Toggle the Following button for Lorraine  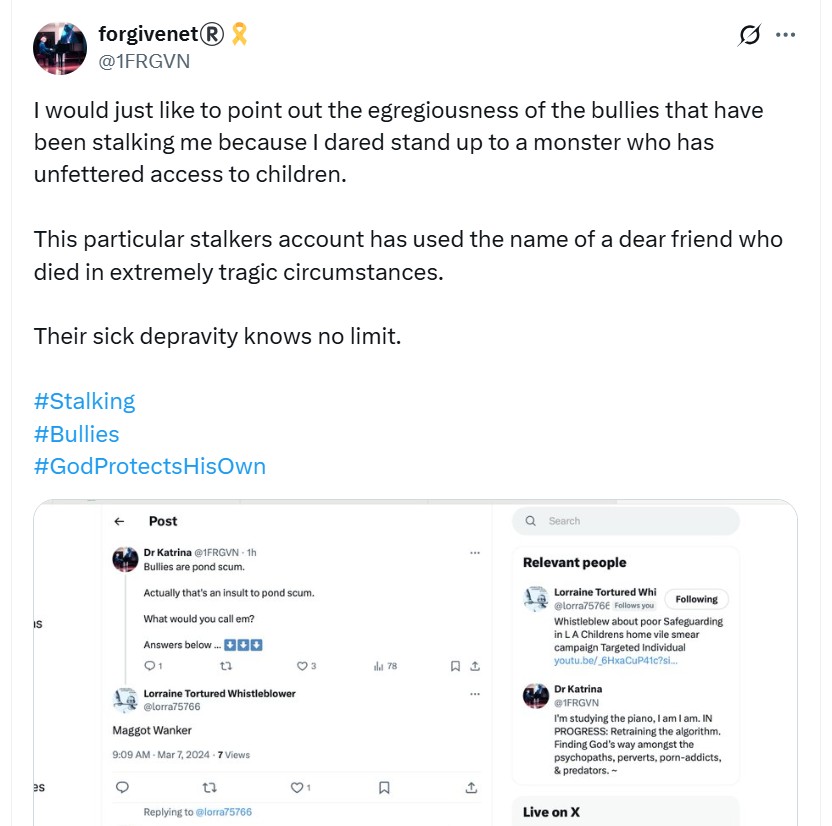tap(696, 599)
